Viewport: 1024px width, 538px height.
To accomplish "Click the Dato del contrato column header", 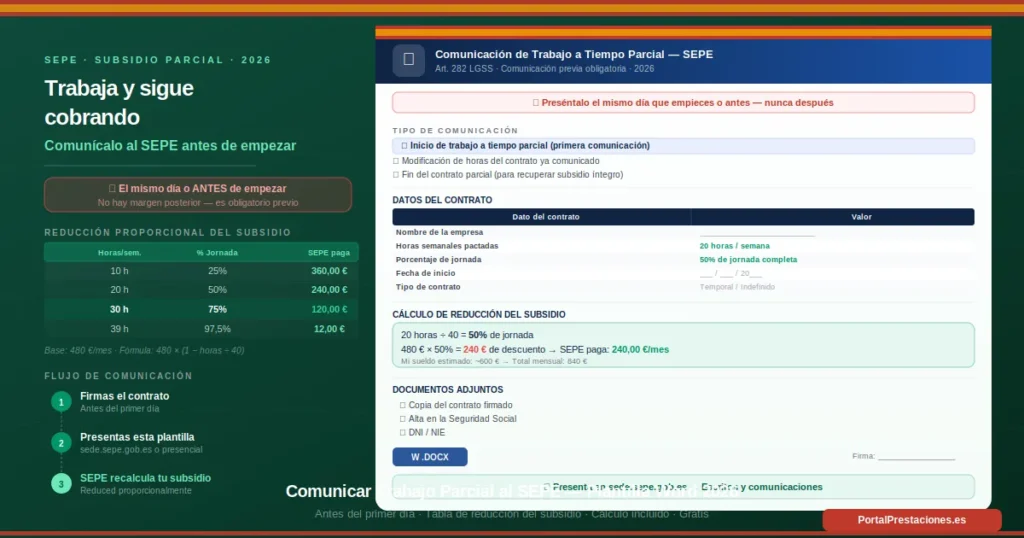I will [x=546, y=217].
